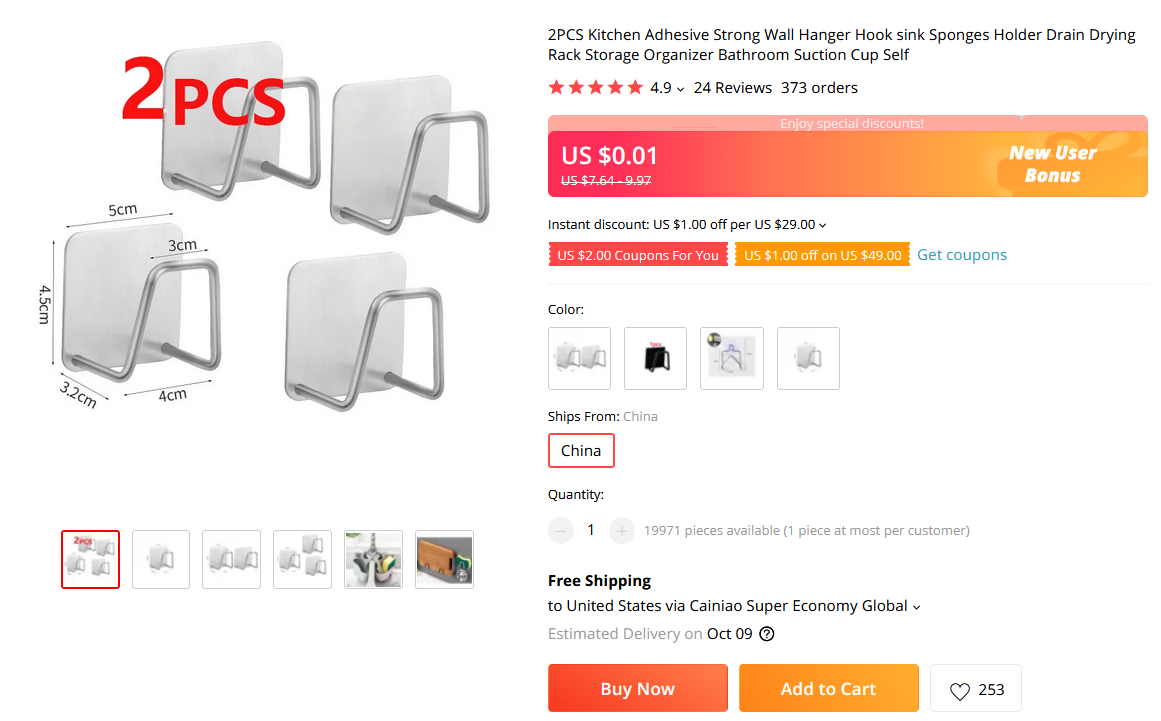The height and width of the screenshot is (721, 1161).
Task: Click the Get coupons link
Action: click(962, 255)
